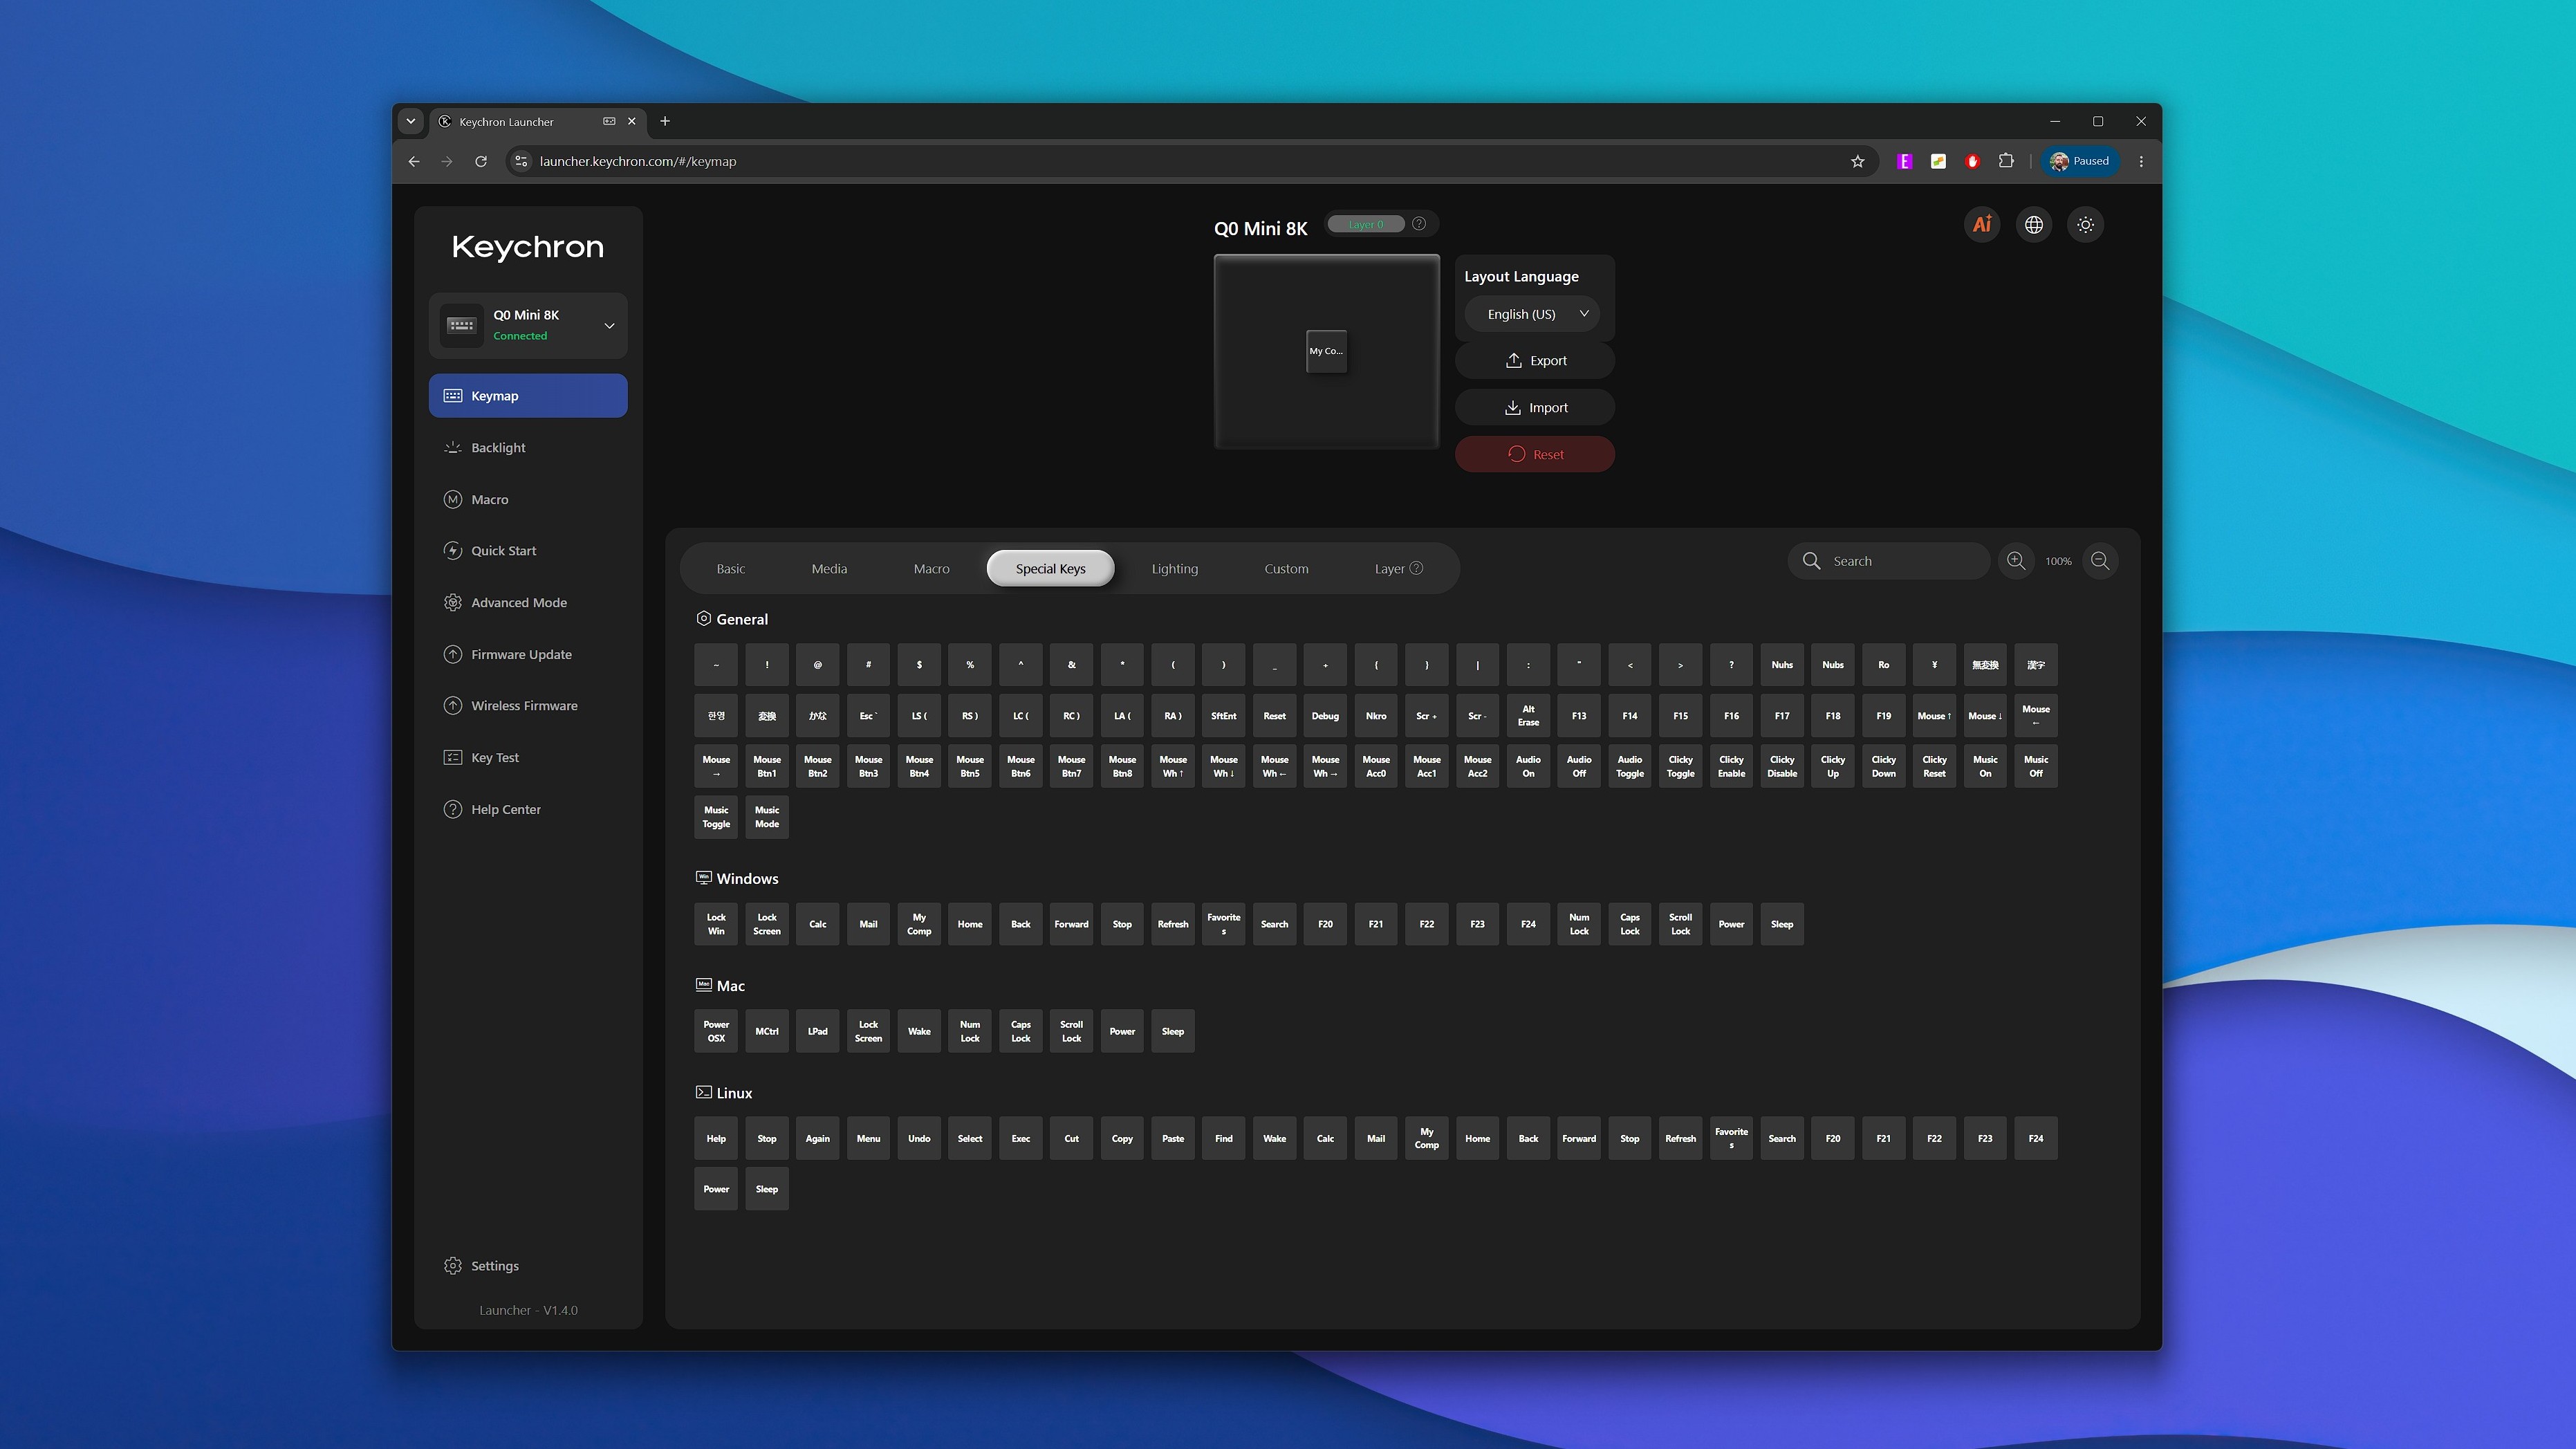The height and width of the screenshot is (1449, 2576).
Task: Open Firmware Update in the sidebar
Action: [x=528, y=654]
